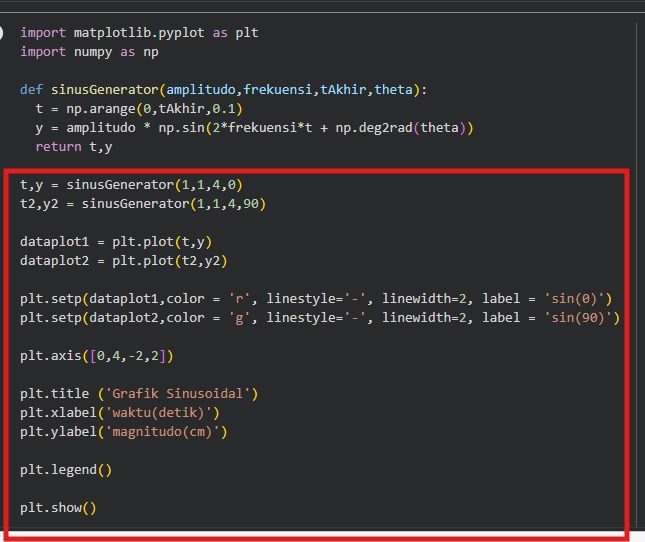This screenshot has height=542, width=645.
Task: Click the line 't = np.arange(0,tAkhir,0.1)'
Action: tap(139, 109)
